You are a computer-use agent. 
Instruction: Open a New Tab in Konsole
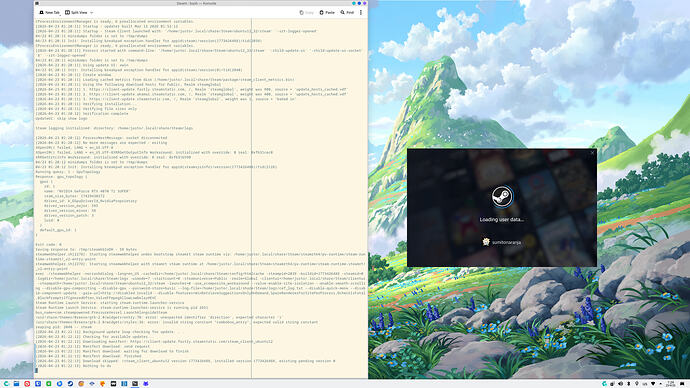[x=50, y=12]
